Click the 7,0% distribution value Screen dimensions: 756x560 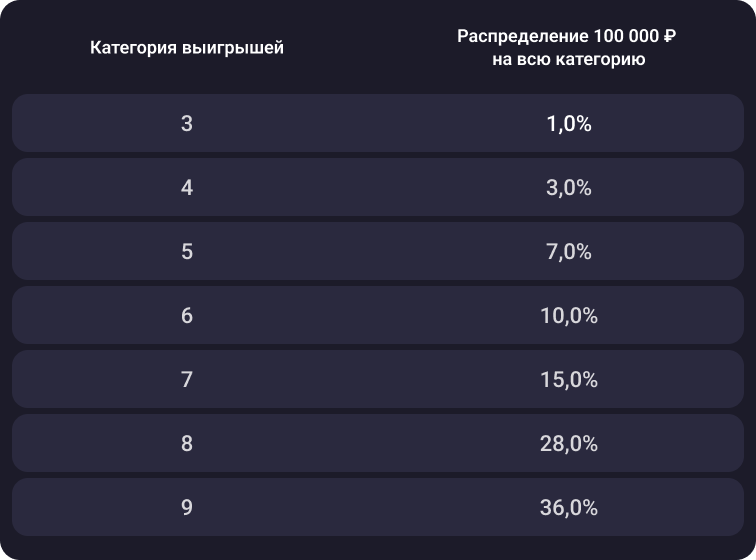click(569, 252)
